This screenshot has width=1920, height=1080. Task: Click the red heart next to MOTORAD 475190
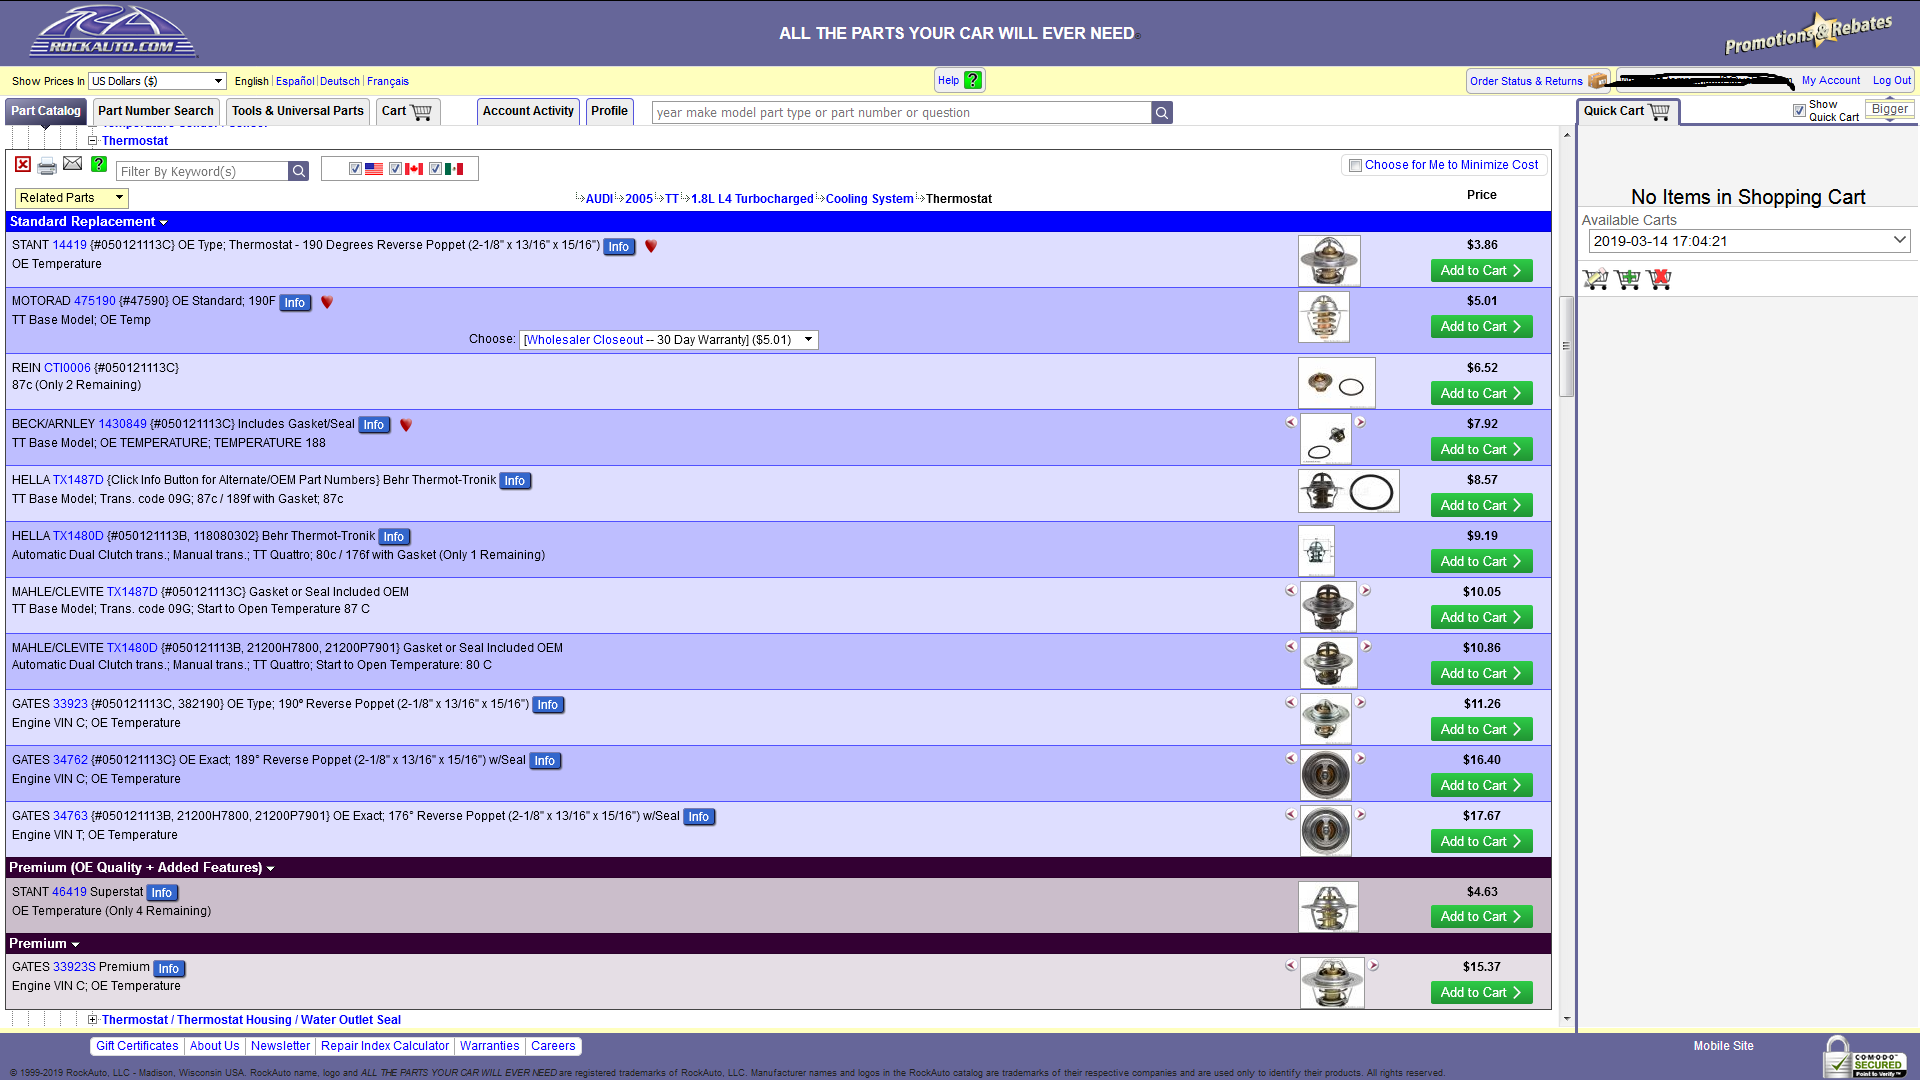click(x=327, y=302)
